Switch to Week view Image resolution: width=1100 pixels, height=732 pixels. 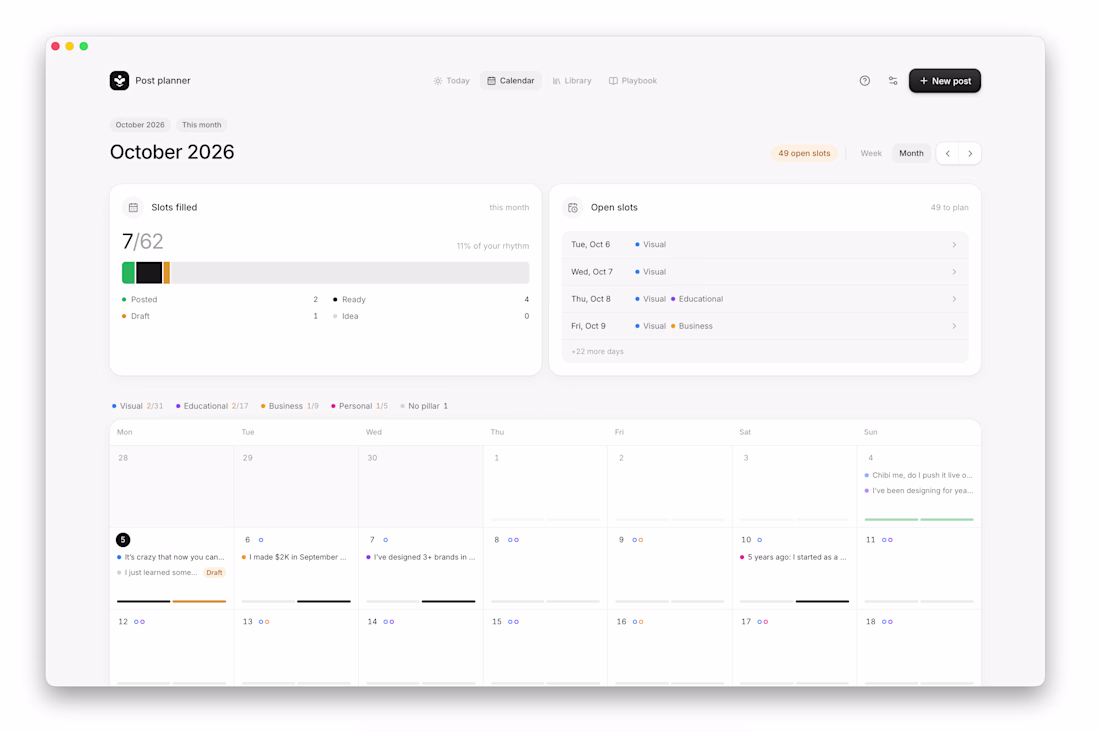pyautogui.click(x=871, y=154)
